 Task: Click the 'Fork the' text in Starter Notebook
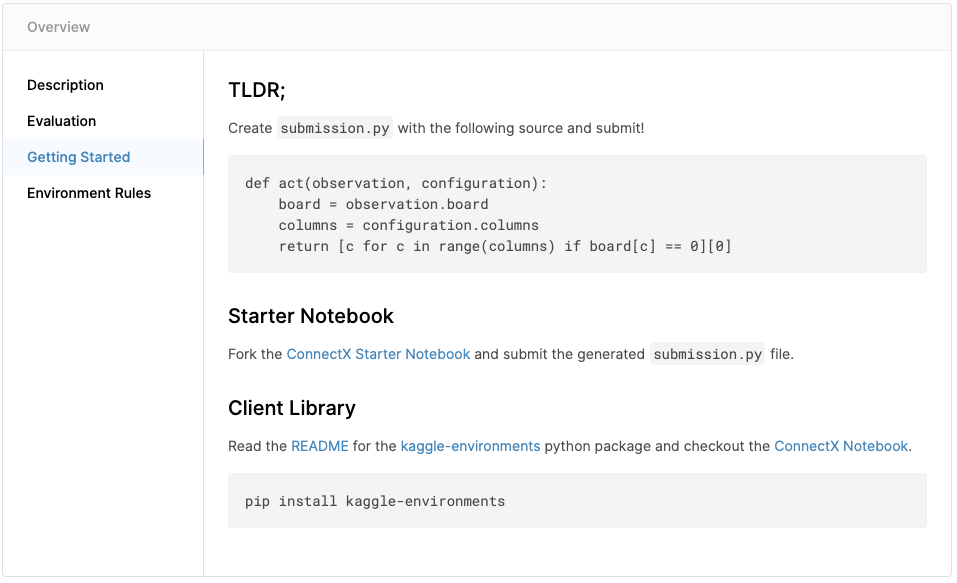(x=255, y=354)
